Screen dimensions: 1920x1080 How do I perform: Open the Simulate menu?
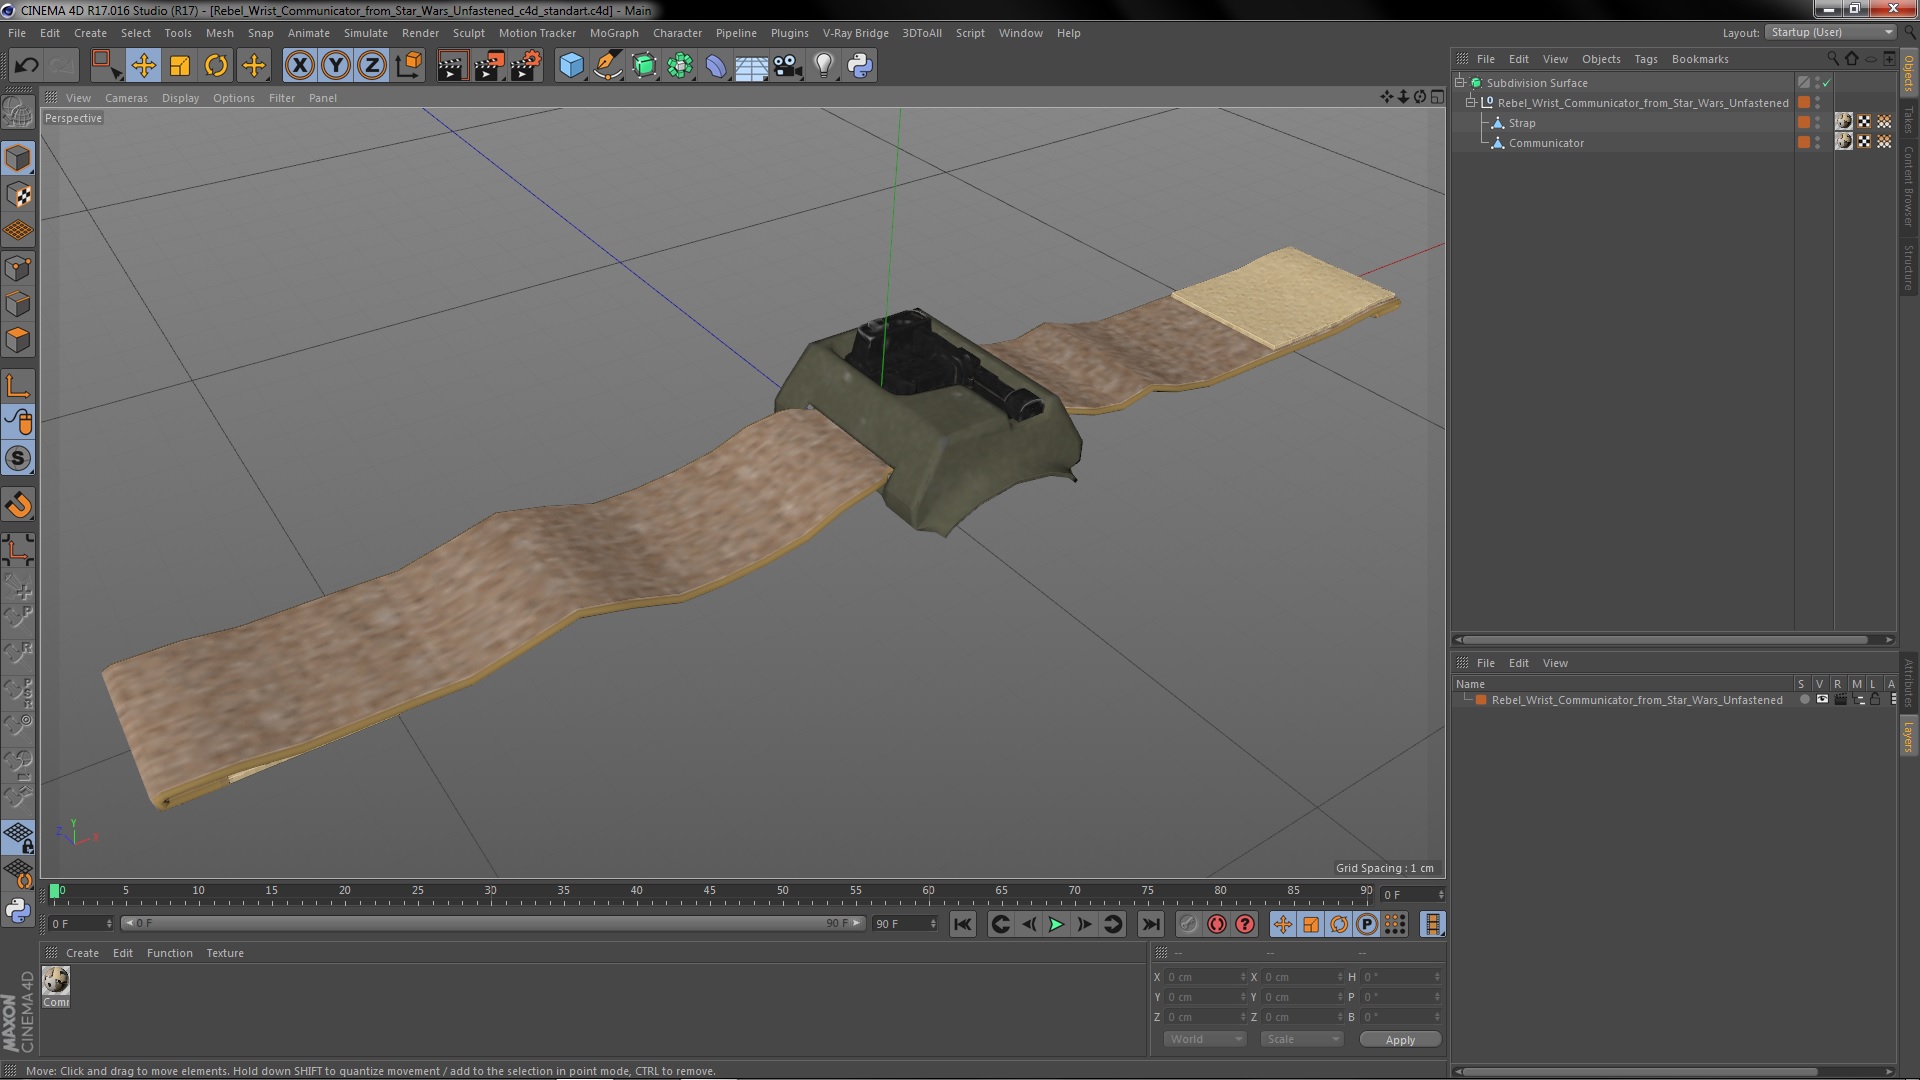tap(365, 33)
